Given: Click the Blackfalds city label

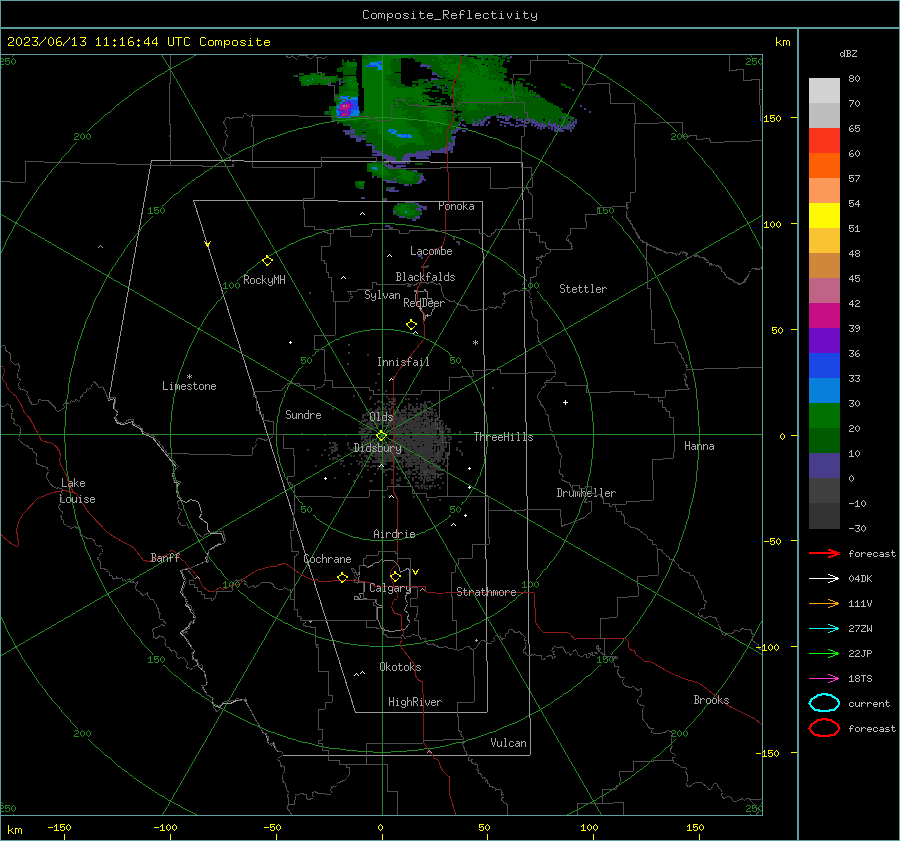Looking at the screenshot, I should pos(425,277).
